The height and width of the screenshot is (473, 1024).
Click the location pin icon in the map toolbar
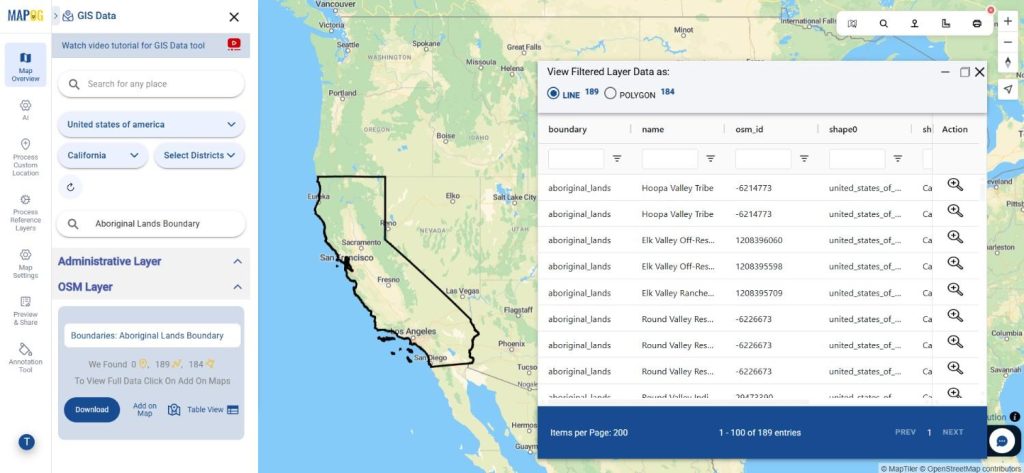point(914,24)
